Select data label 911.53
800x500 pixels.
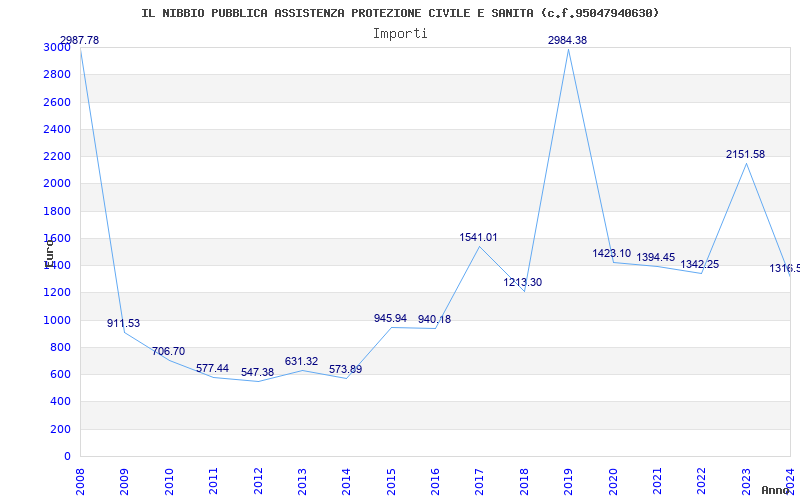tap(123, 323)
